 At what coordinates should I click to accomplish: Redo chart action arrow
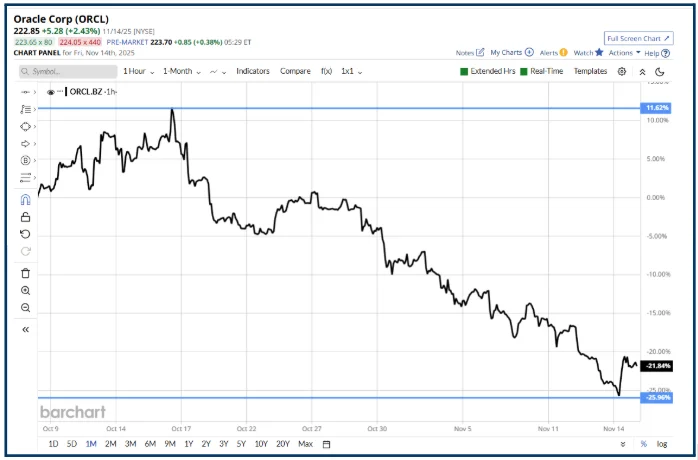[x=25, y=251]
